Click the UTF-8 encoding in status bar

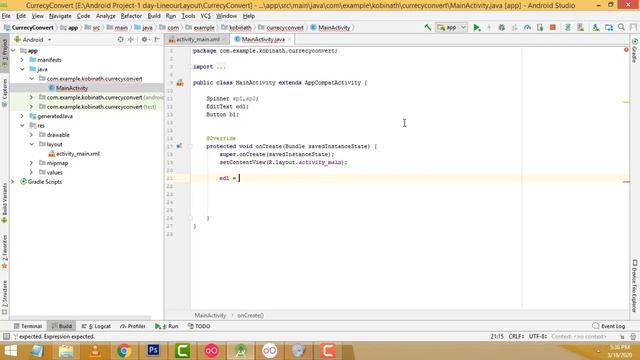coord(538,336)
